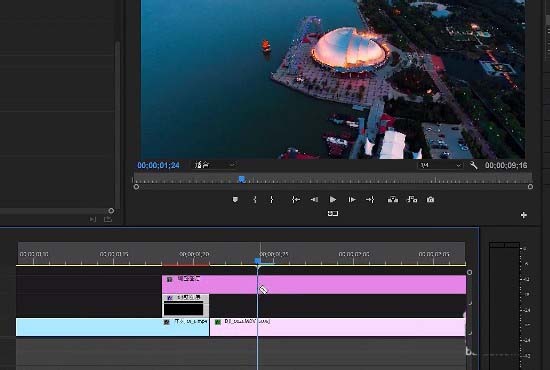Click the fx badge on the magenta clip

point(169,280)
